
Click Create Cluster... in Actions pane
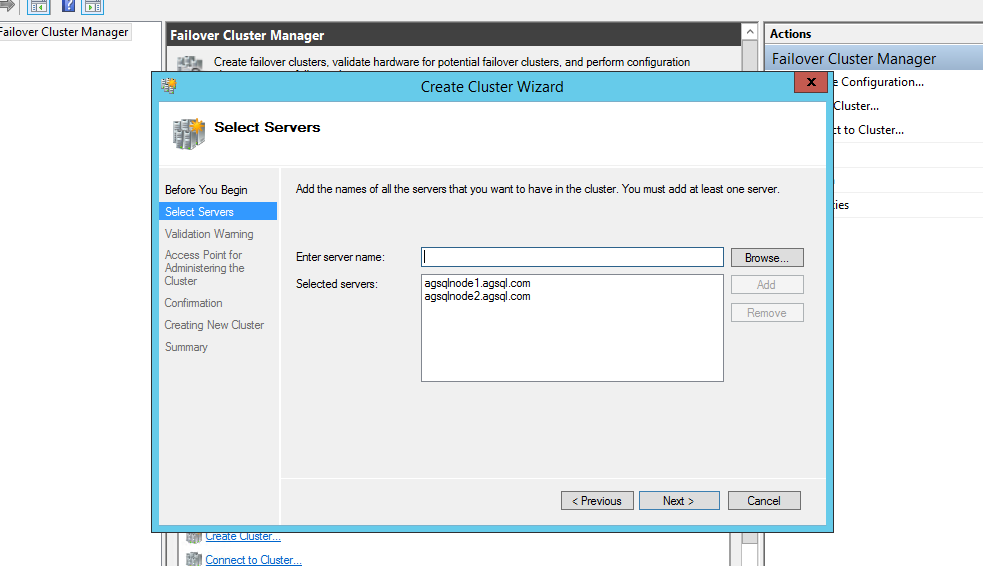pos(856,106)
